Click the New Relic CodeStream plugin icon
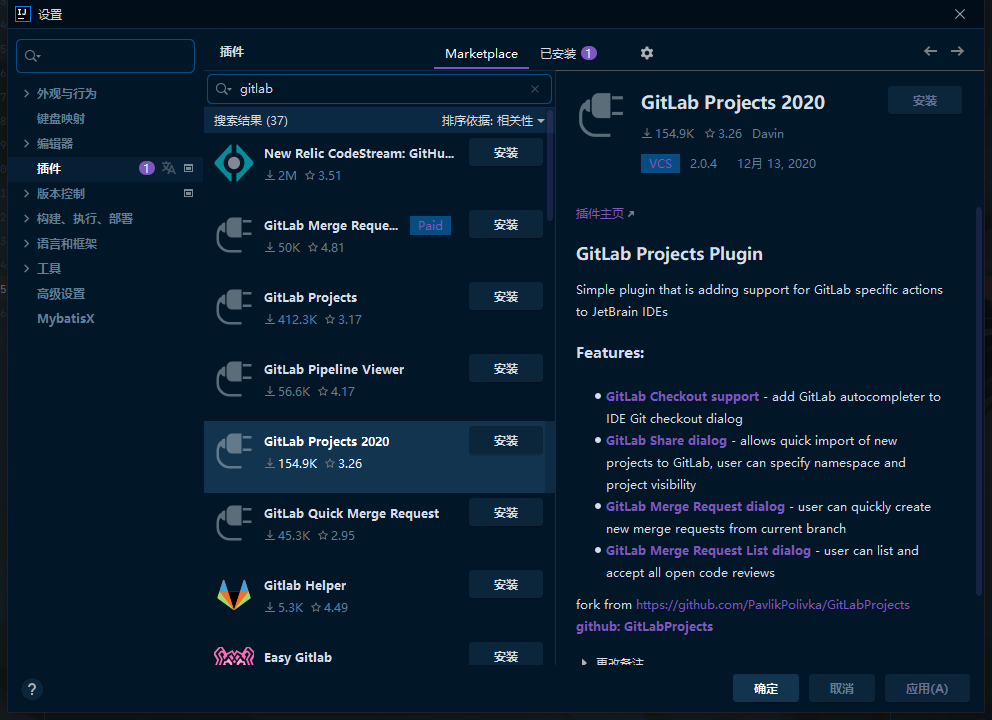 tap(234, 163)
